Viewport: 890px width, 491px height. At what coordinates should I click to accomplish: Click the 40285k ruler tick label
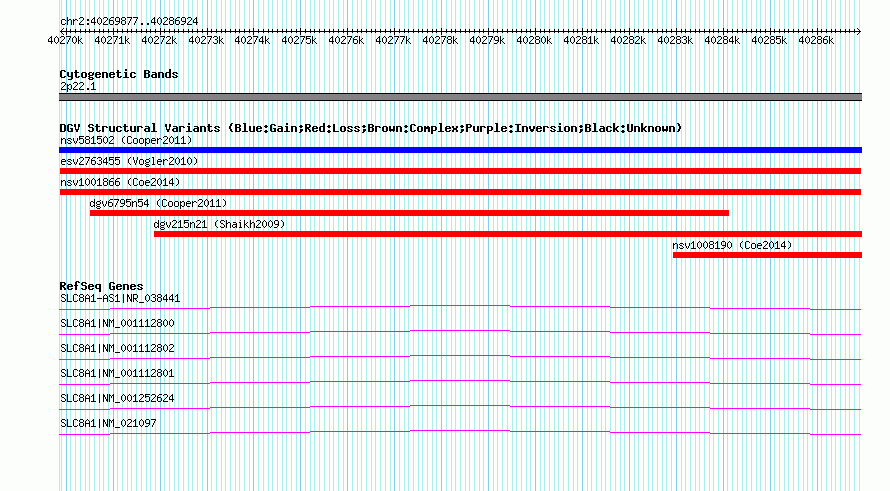point(769,40)
